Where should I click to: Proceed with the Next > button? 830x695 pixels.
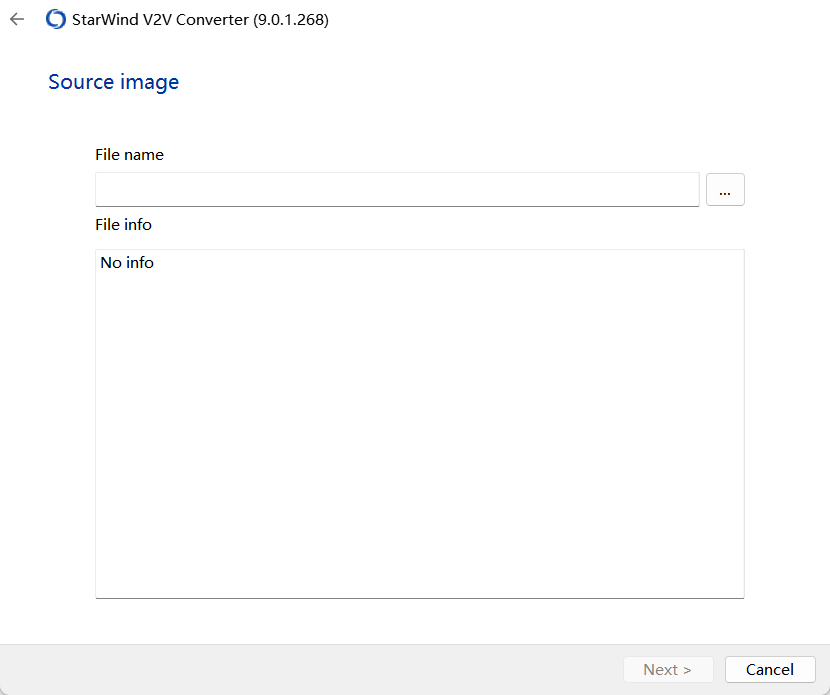(x=667, y=670)
